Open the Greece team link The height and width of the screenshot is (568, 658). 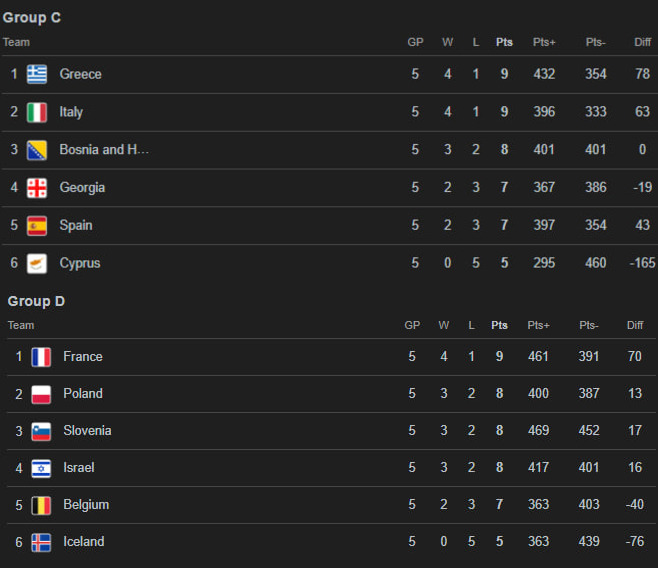tap(80, 74)
